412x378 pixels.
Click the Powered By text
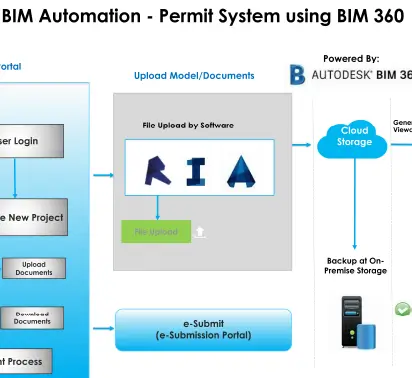tap(351, 59)
